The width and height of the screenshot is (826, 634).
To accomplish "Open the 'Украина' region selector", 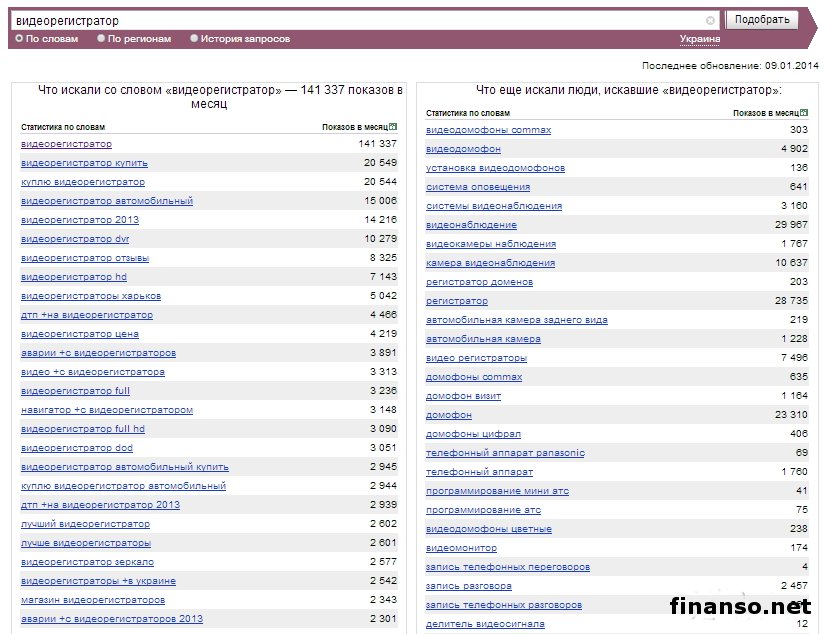I will [699, 39].
